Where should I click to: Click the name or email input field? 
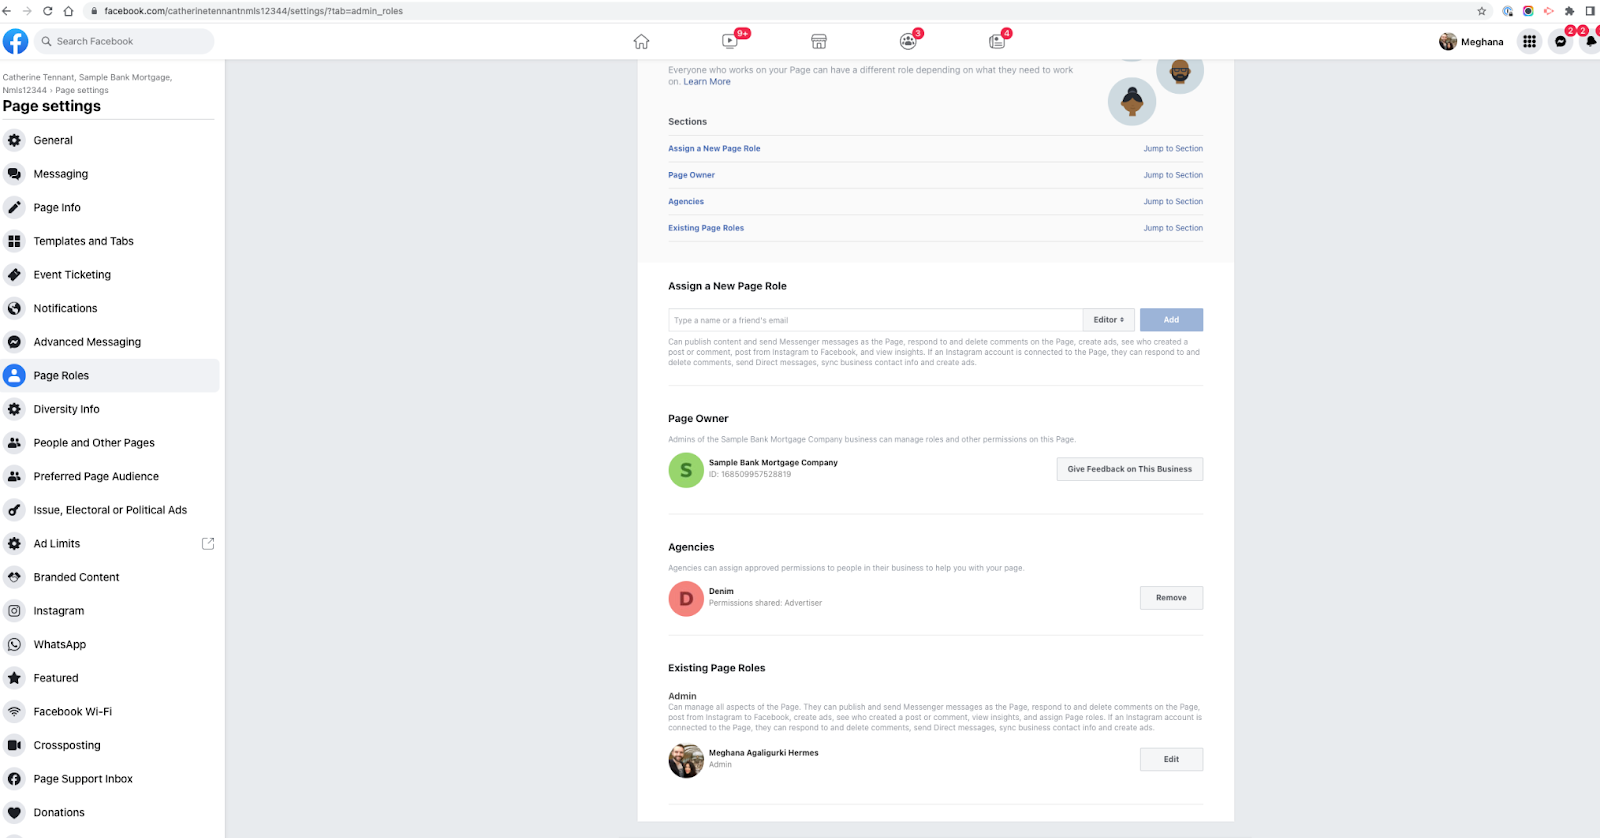[x=875, y=320]
